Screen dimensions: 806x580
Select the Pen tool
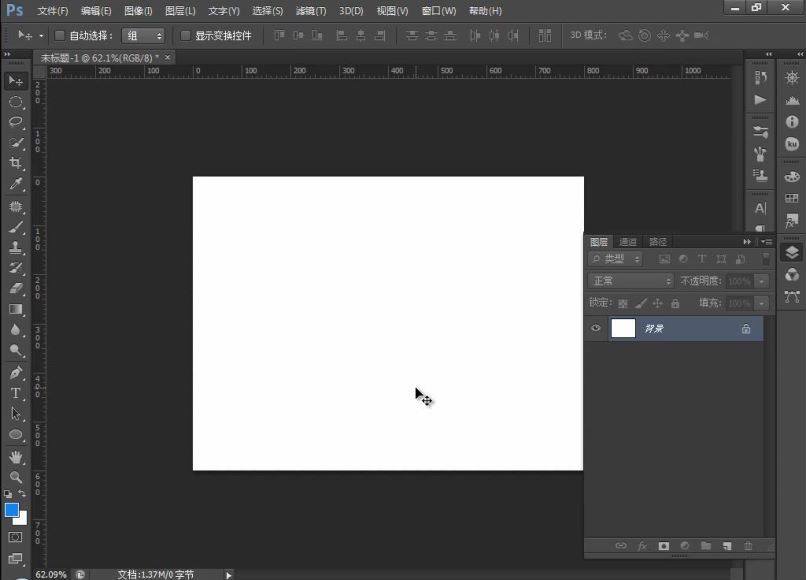coord(15,372)
